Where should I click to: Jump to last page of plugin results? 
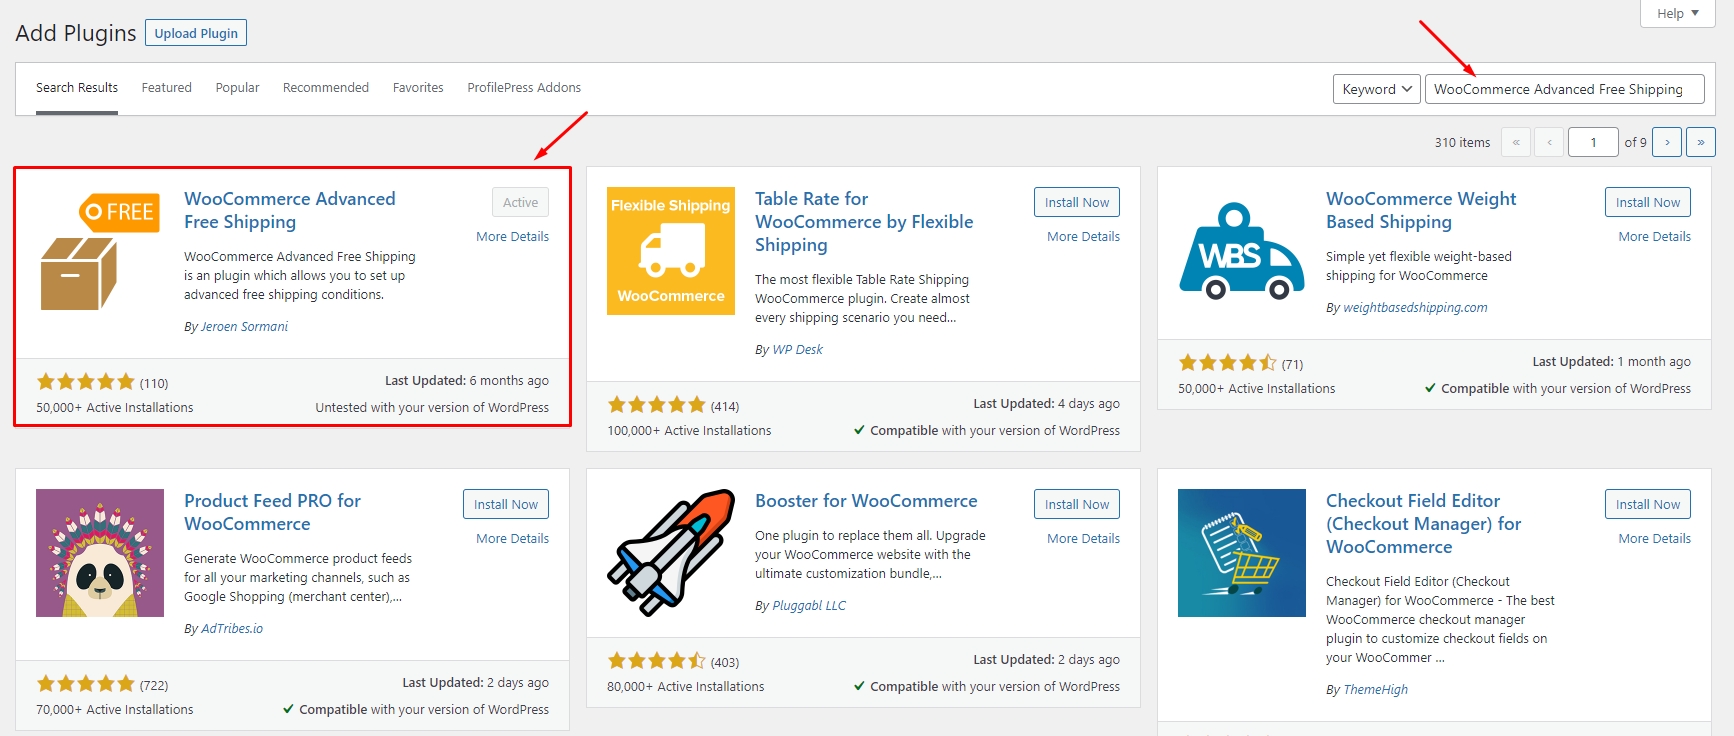click(x=1700, y=142)
